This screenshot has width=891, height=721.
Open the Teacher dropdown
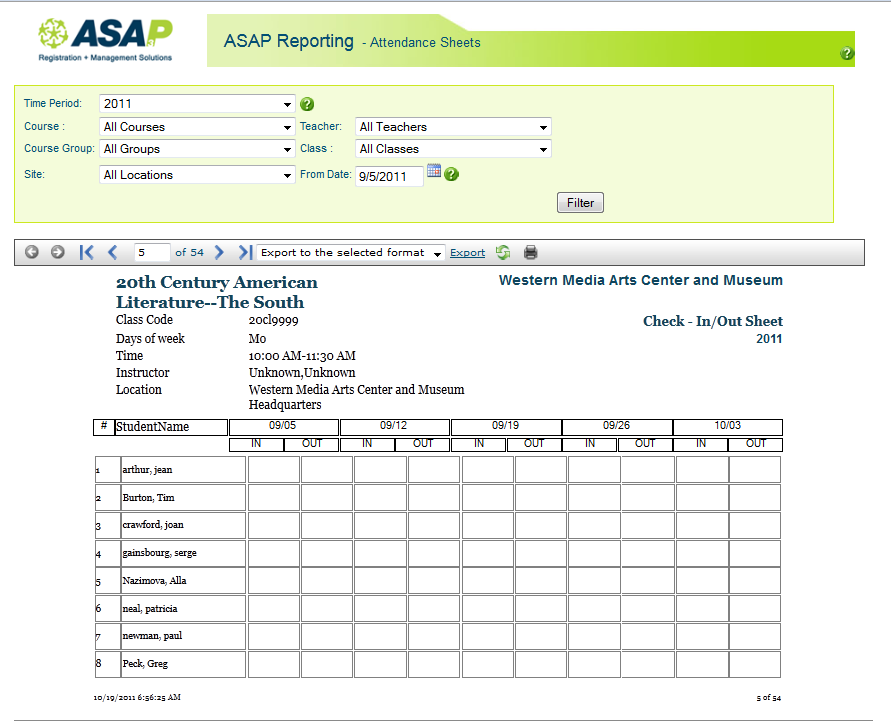click(x=453, y=127)
